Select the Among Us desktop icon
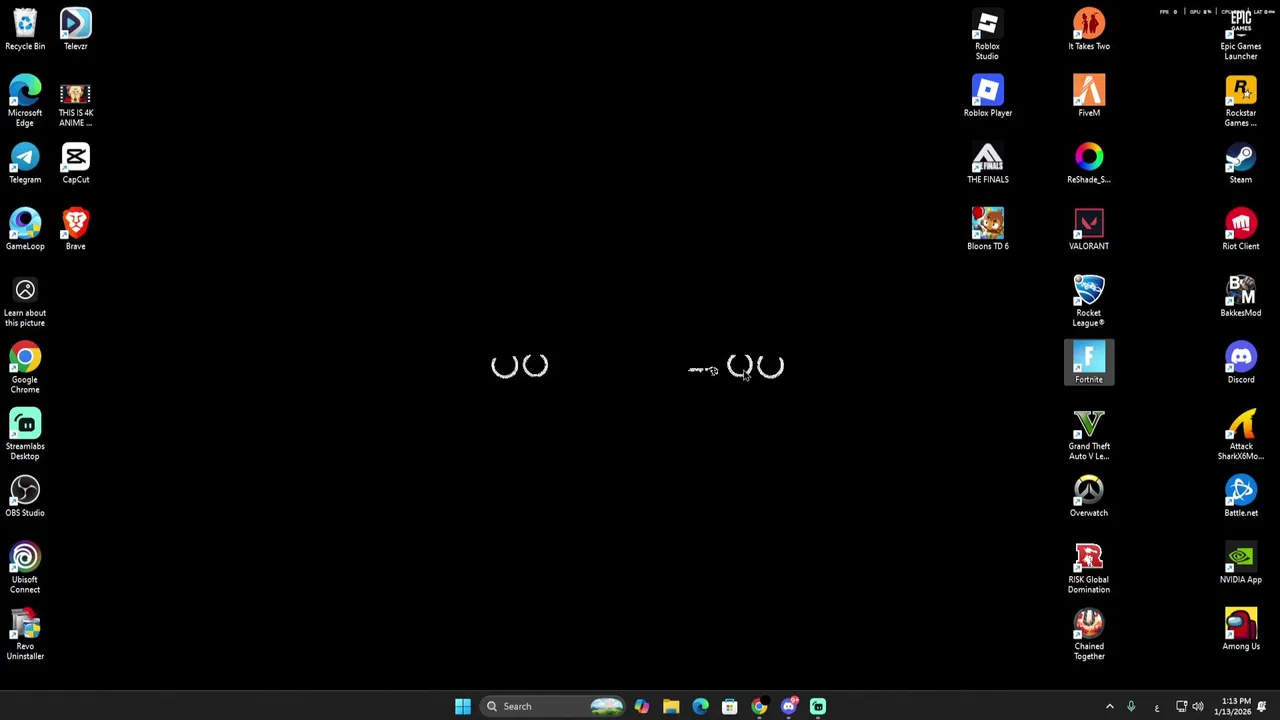The image size is (1280, 720). pos(1240,630)
